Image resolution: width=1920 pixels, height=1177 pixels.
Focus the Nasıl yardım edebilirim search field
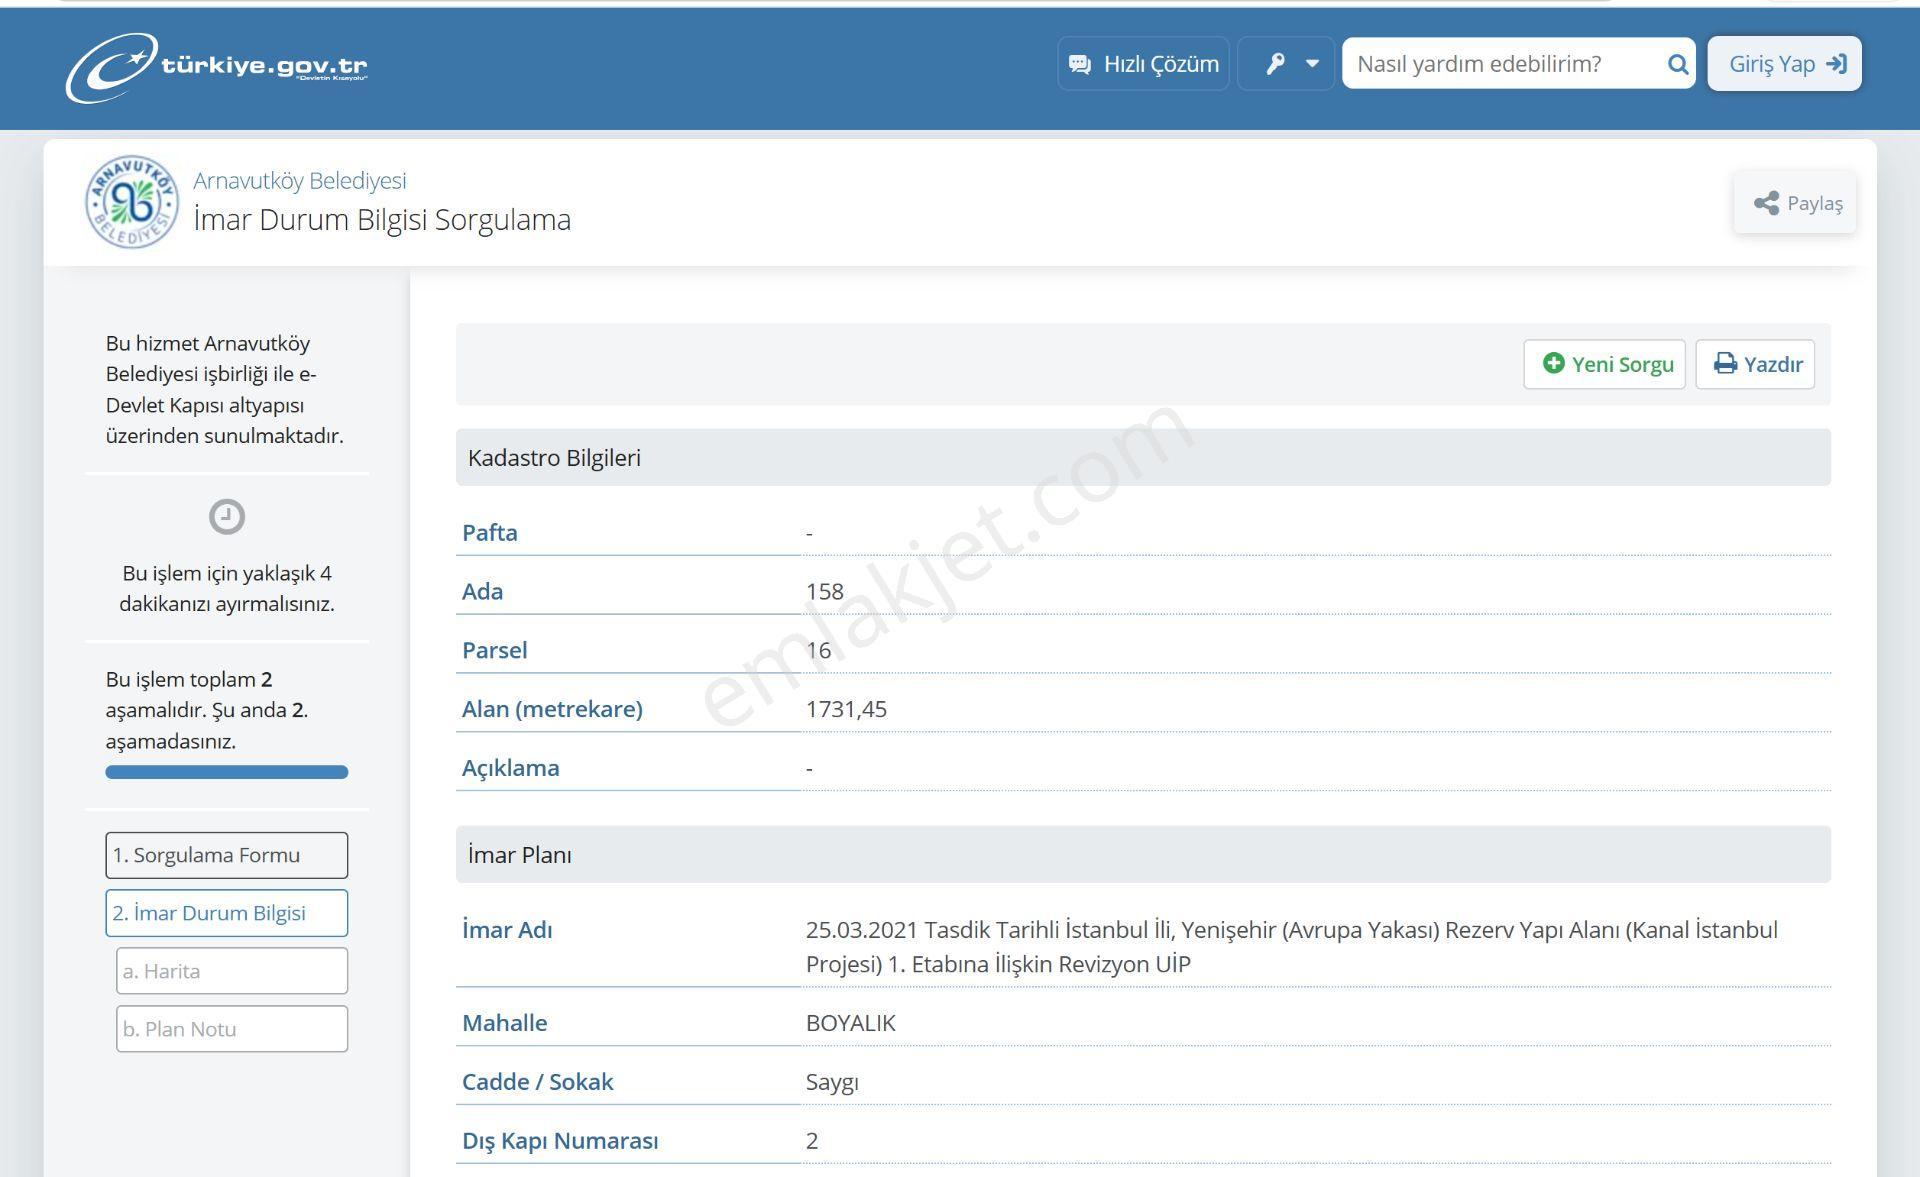tap(1505, 64)
